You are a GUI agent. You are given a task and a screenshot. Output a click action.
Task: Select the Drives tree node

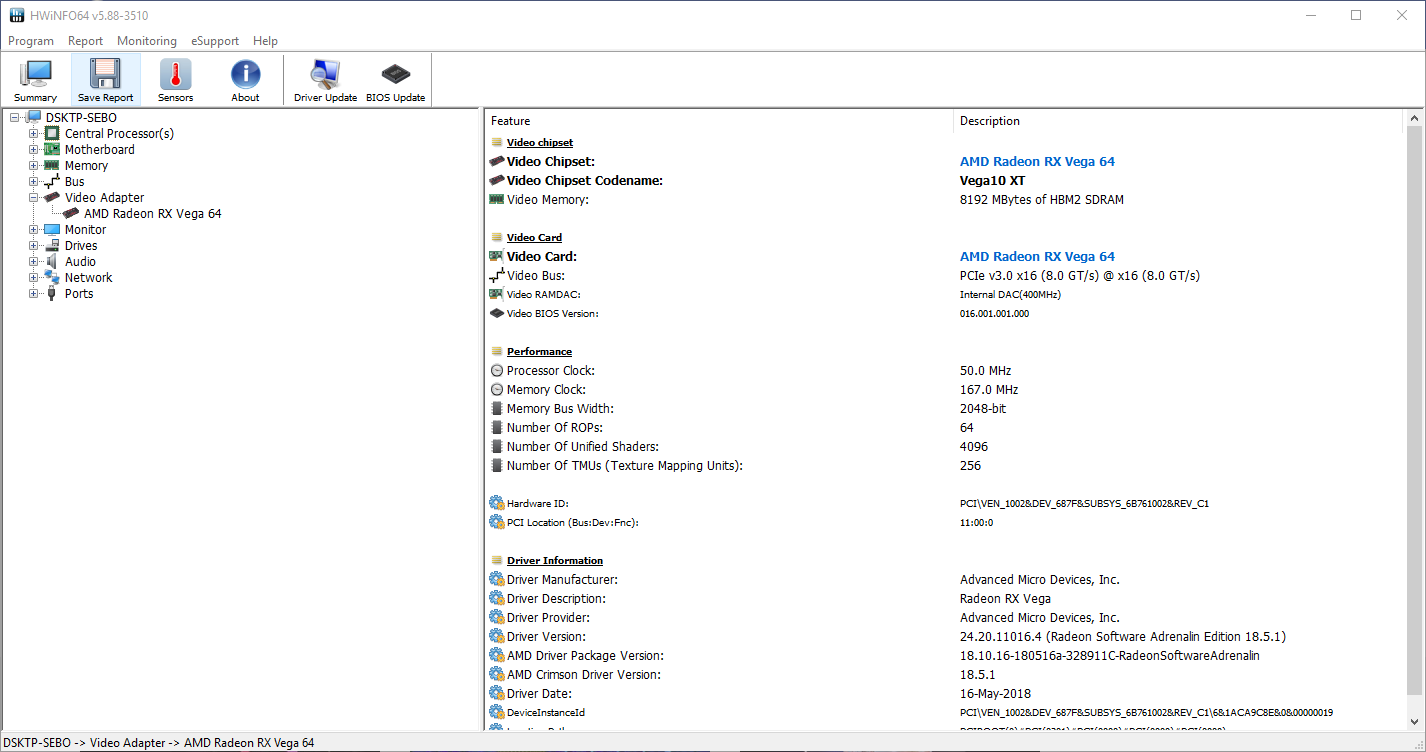[x=81, y=246]
